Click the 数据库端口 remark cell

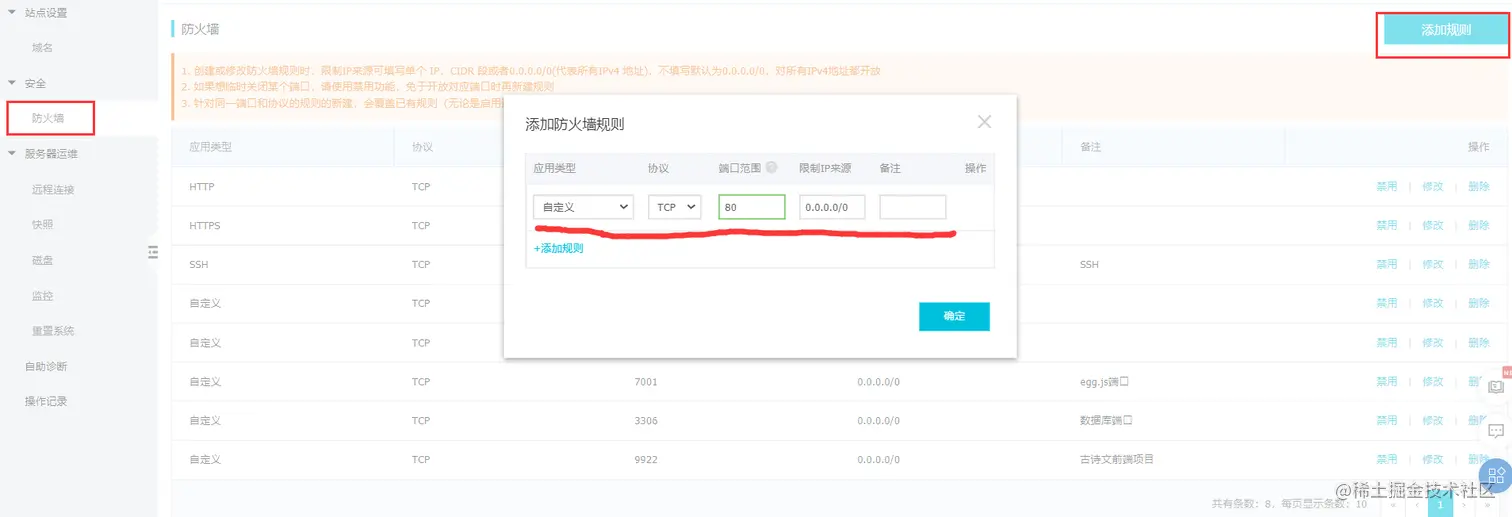coord(1106,421)
